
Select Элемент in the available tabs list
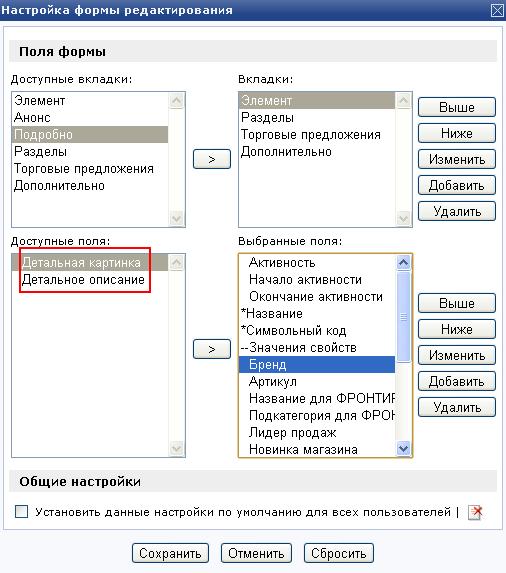[x=90, y=100]
